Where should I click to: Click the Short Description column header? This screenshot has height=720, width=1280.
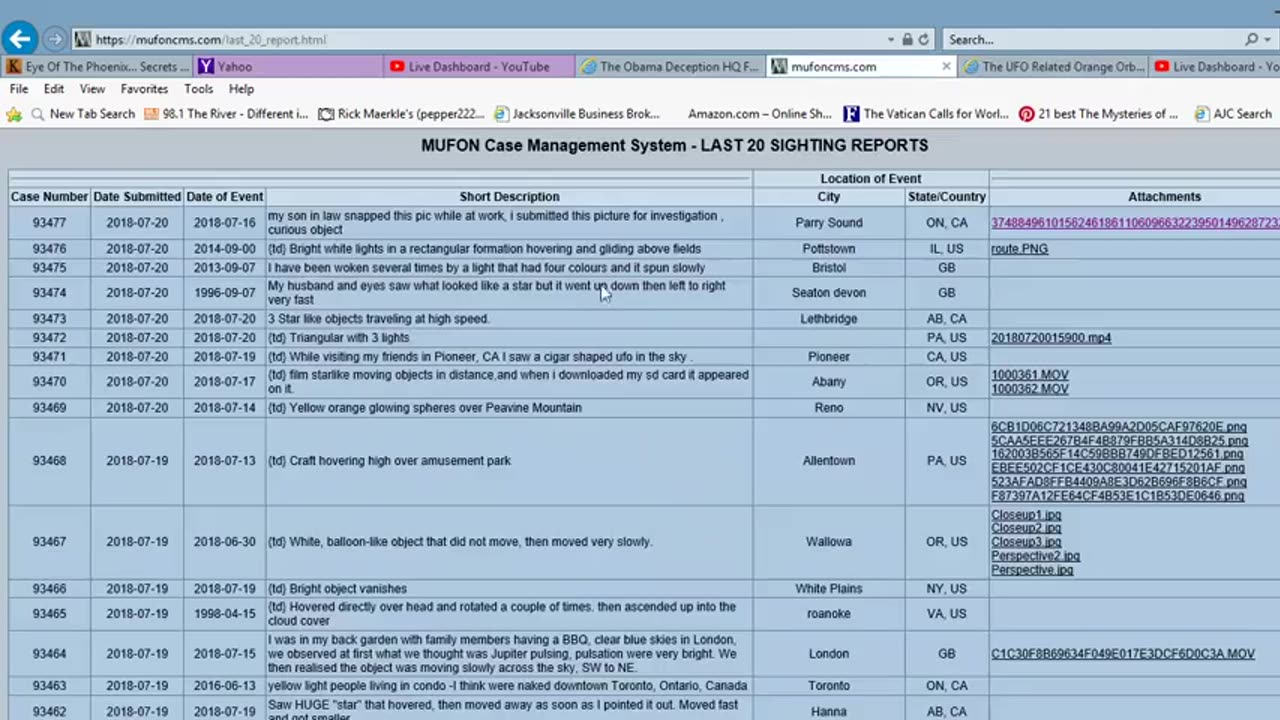coord(509,197)
